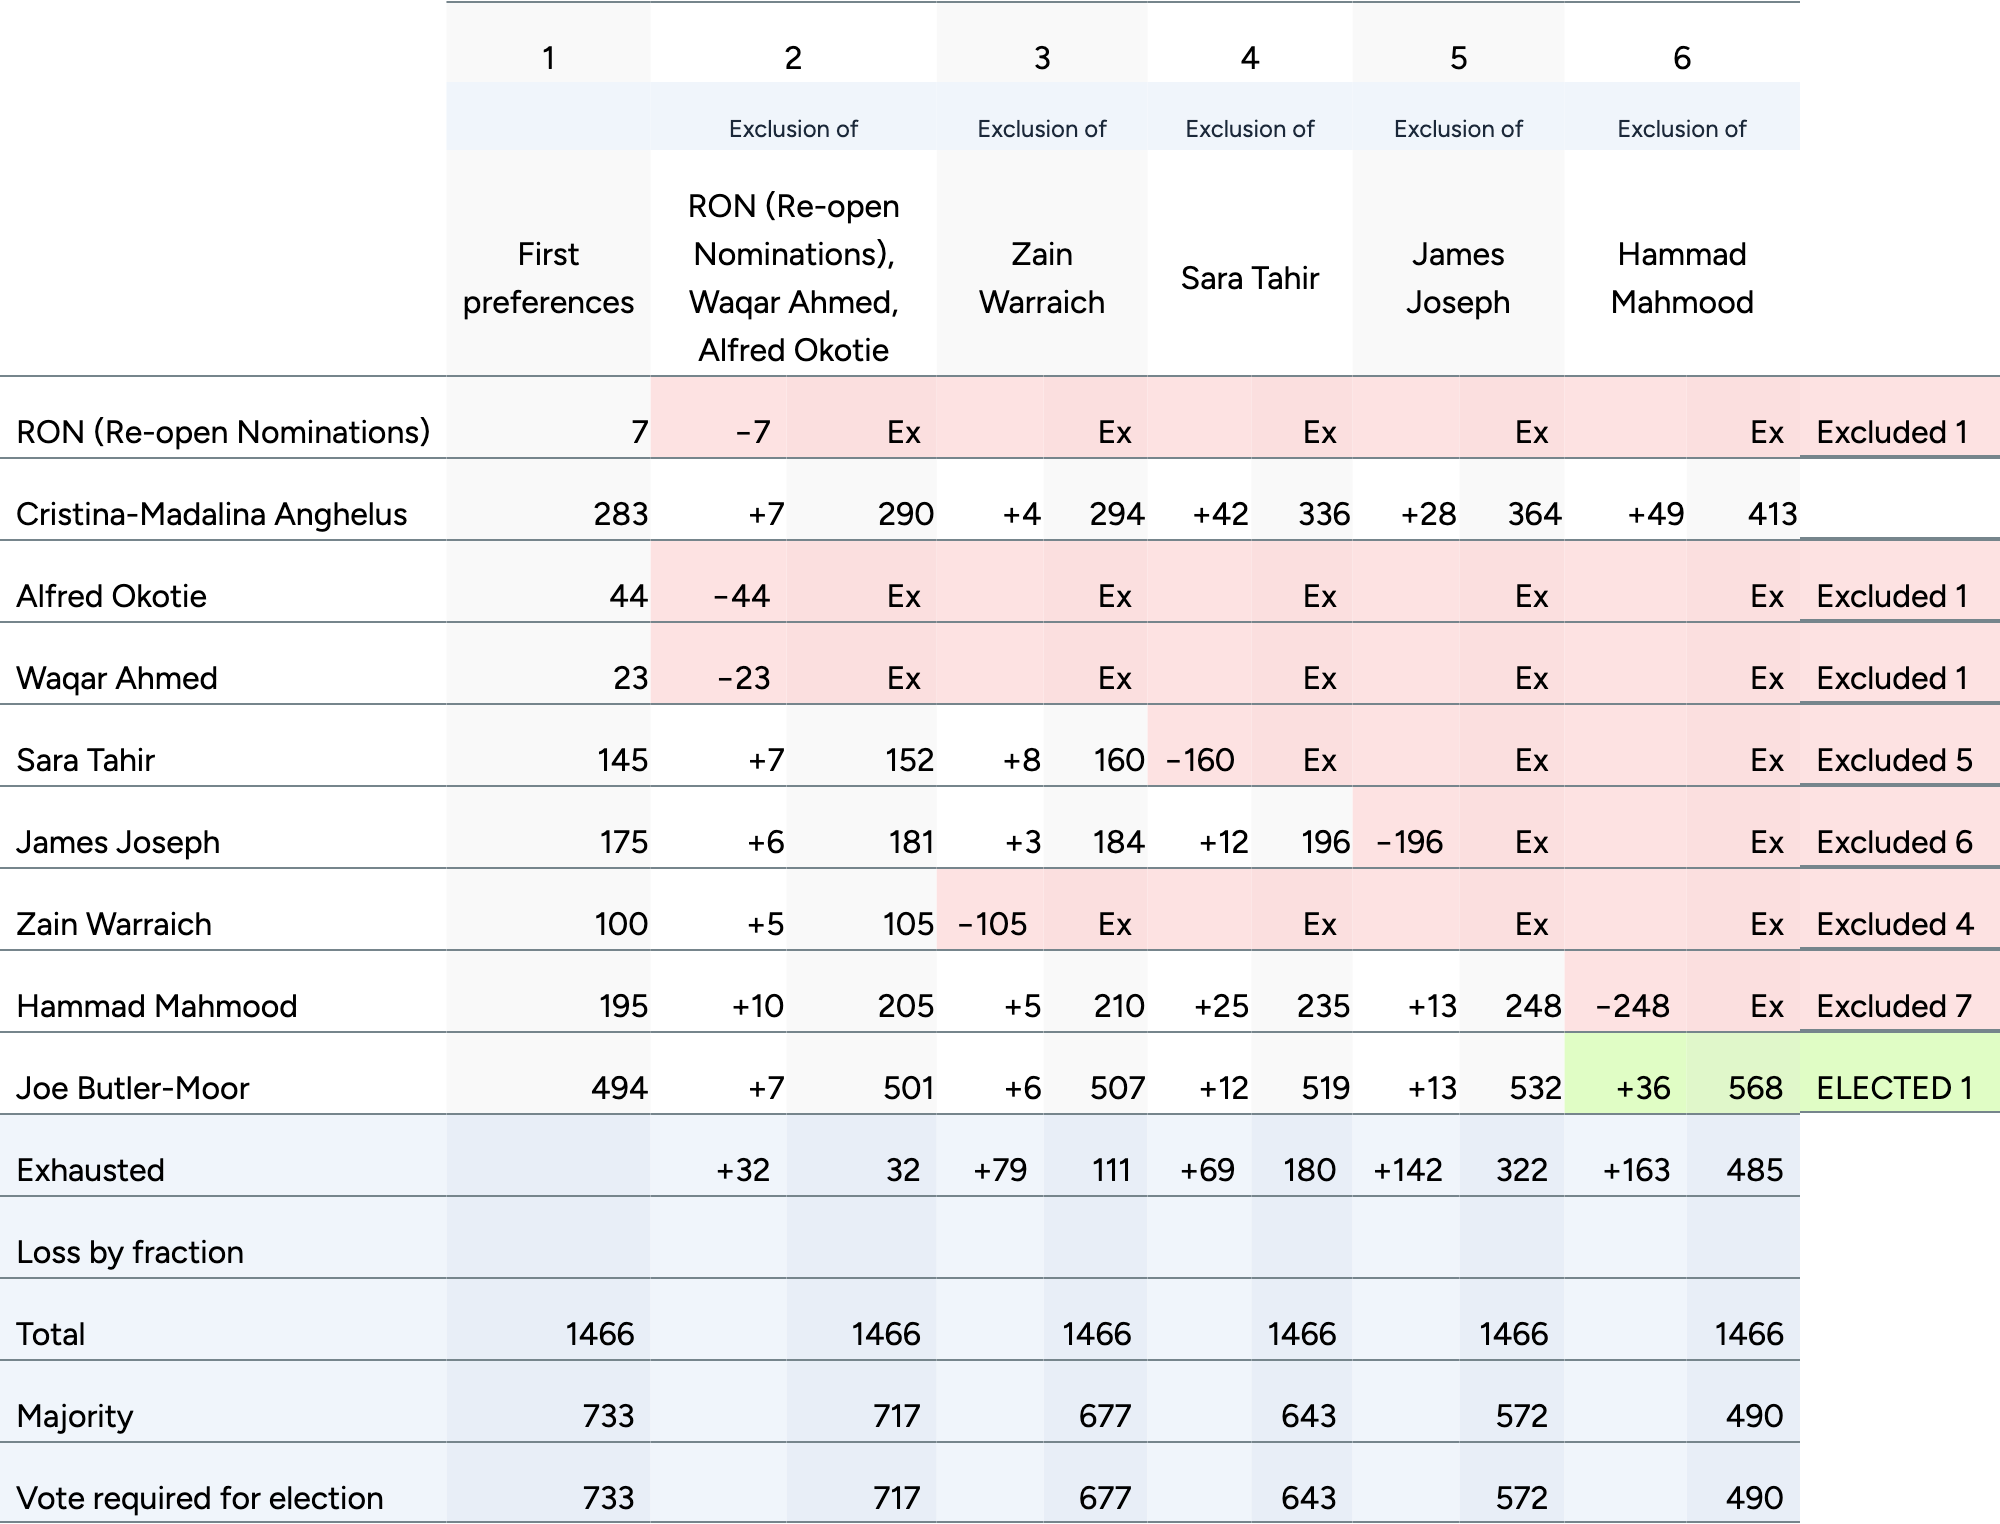This screenshot has width=2000, height=1524.
Task: Select Joe Butler-Moor's 494 first preference cell
Action: click(x=619, y=1087)
